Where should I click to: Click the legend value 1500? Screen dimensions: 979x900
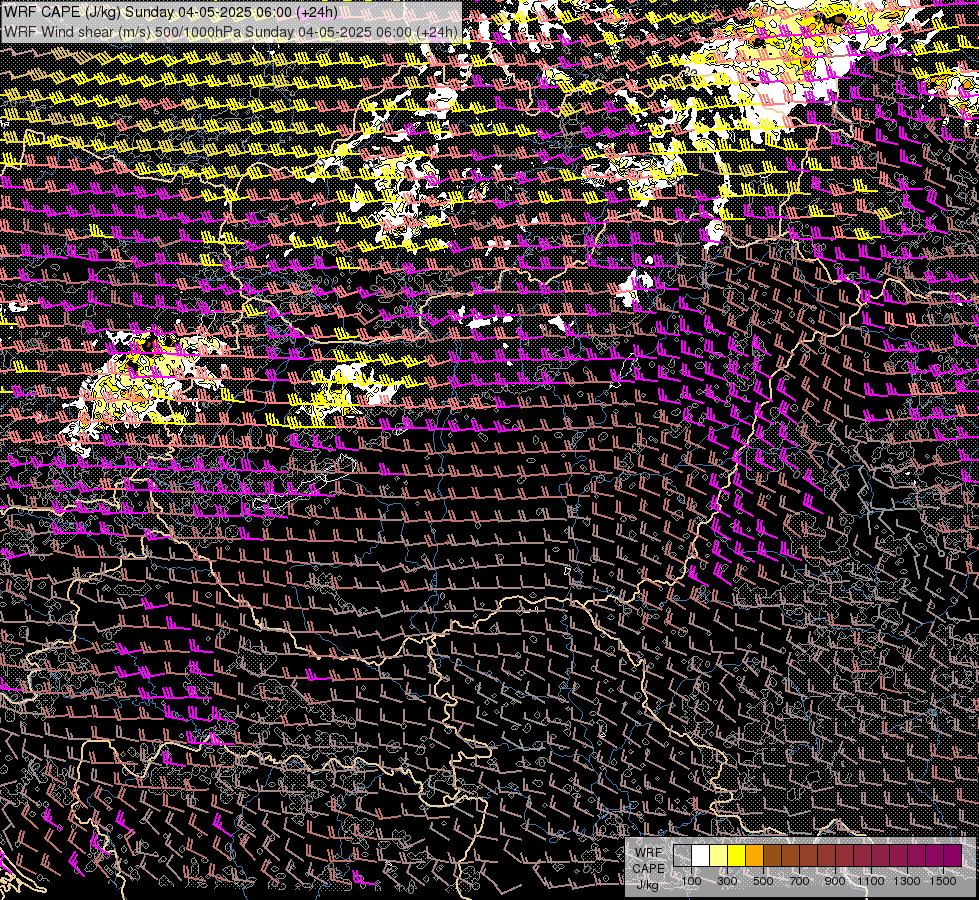tap(943, 881)
